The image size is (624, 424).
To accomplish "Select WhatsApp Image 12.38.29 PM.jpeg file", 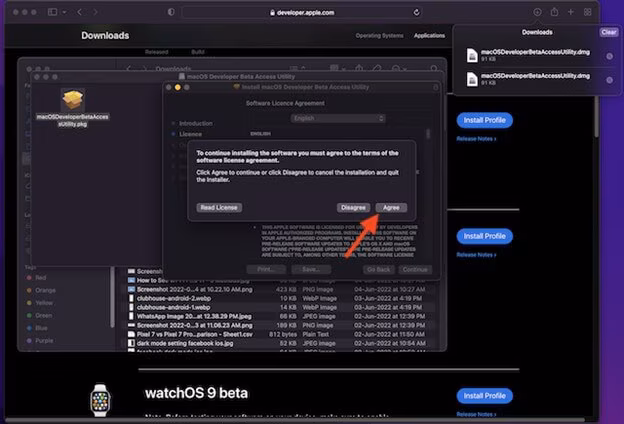I will [278, 317].
